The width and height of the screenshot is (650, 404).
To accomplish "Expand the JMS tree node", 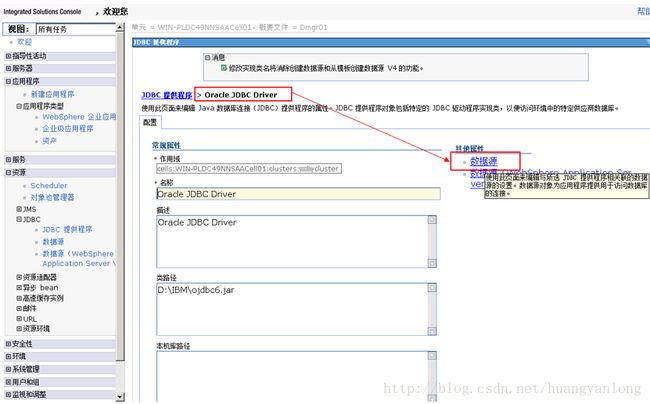I will [x=19, y=209].
